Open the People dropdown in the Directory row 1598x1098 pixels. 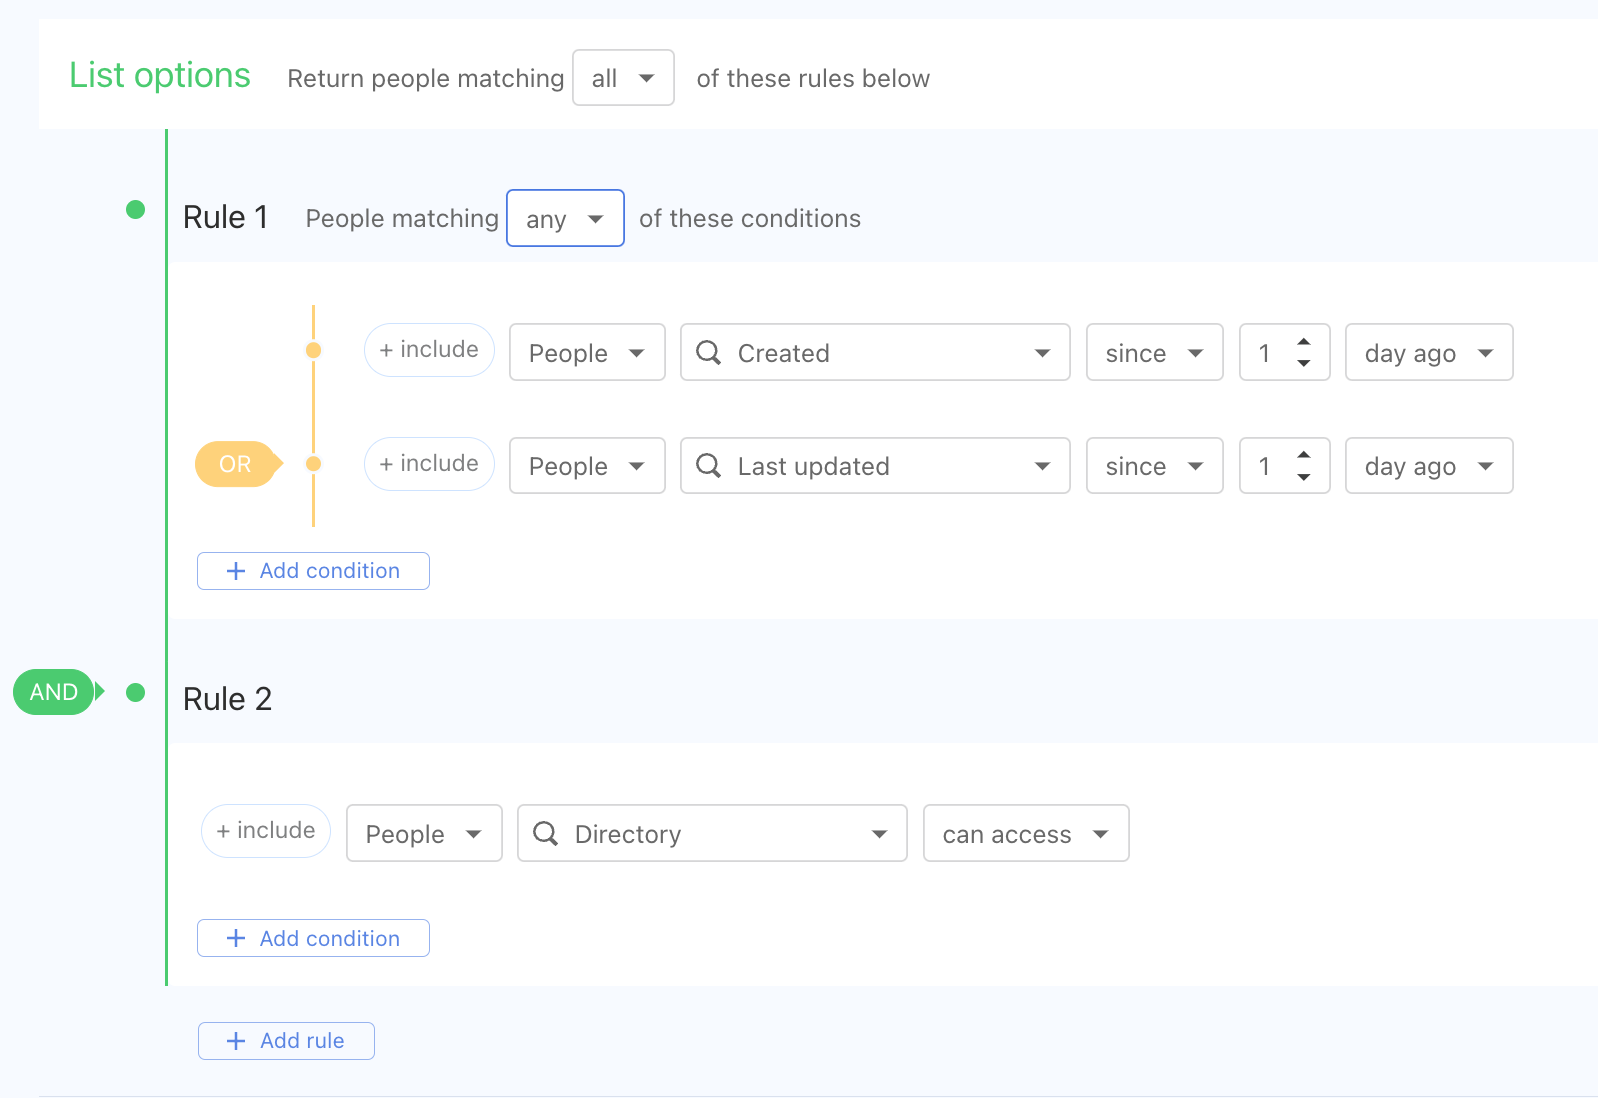pyautogui.click(x=424, y=833)
